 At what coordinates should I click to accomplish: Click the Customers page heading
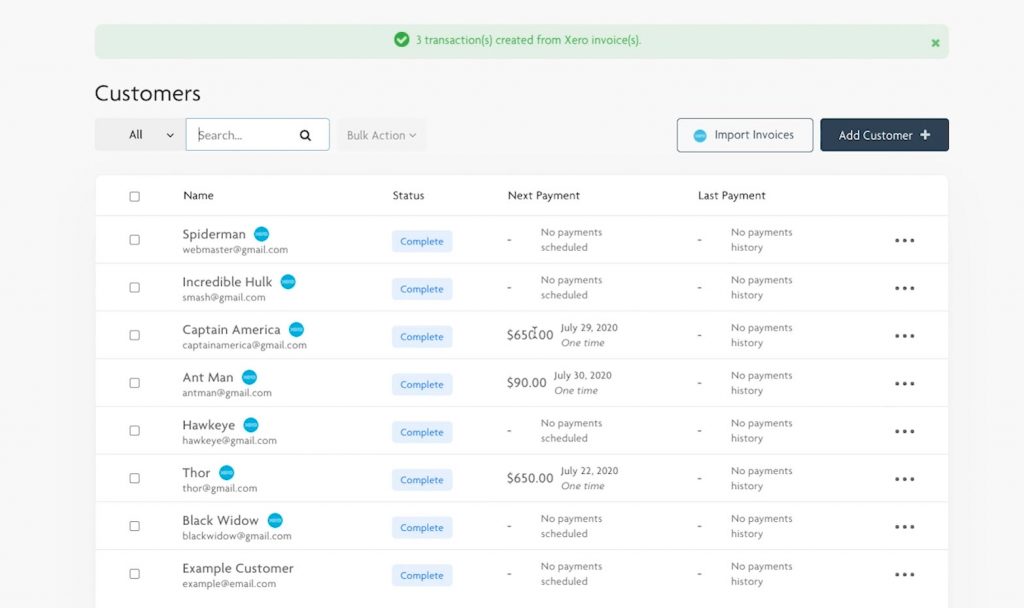(148, 93)
